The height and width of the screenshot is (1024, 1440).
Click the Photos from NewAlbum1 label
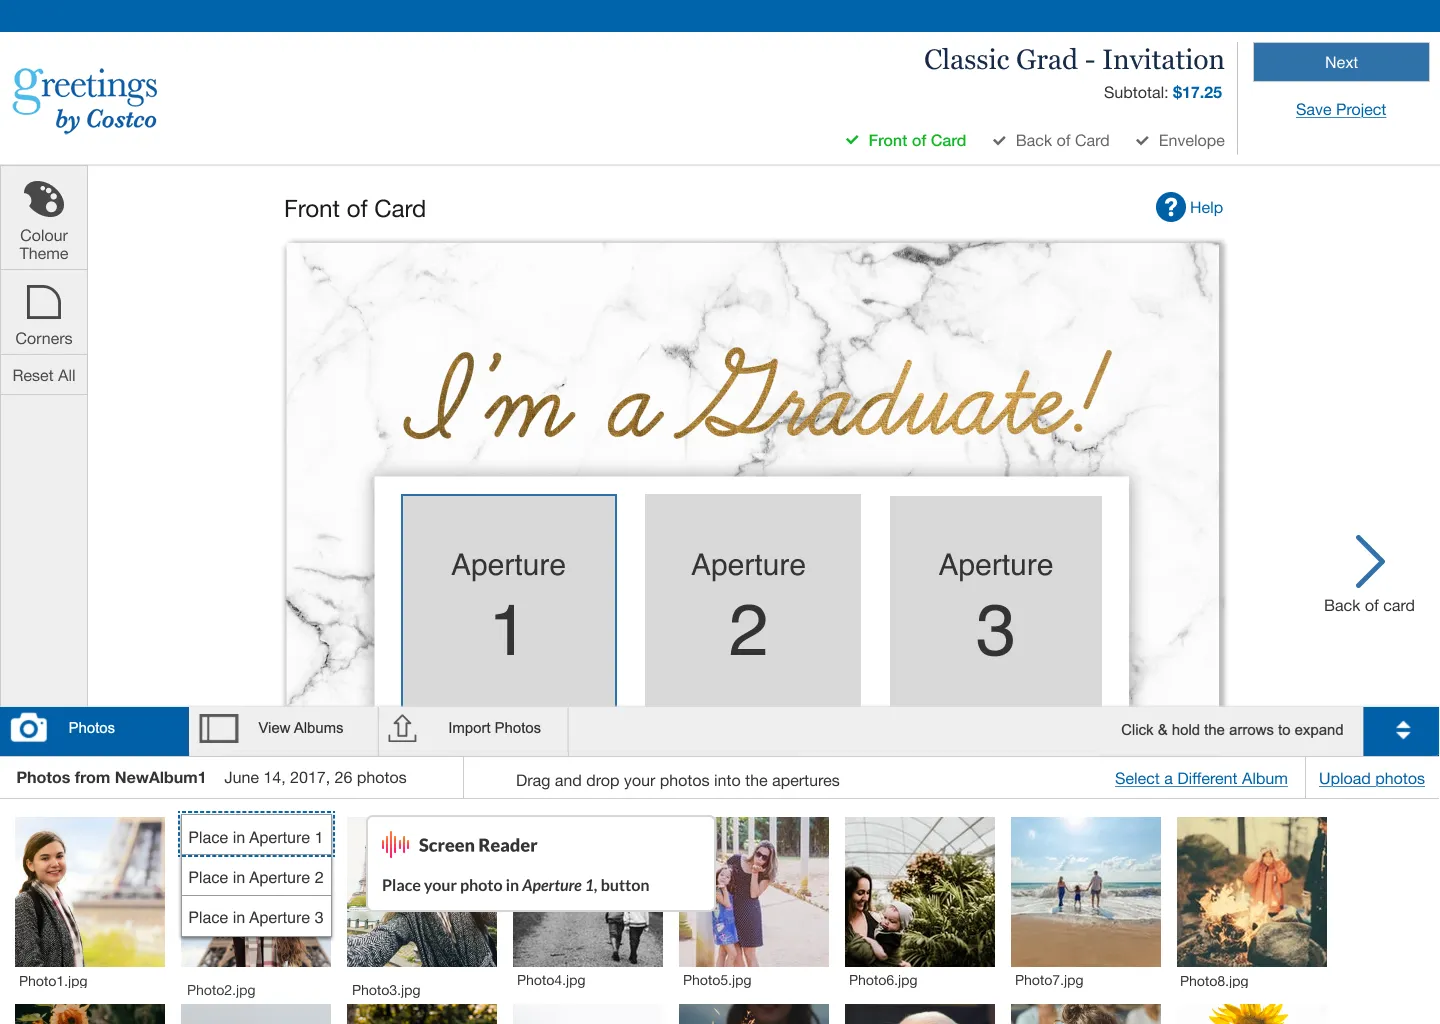pyautogui.click(x=111, y=778)
